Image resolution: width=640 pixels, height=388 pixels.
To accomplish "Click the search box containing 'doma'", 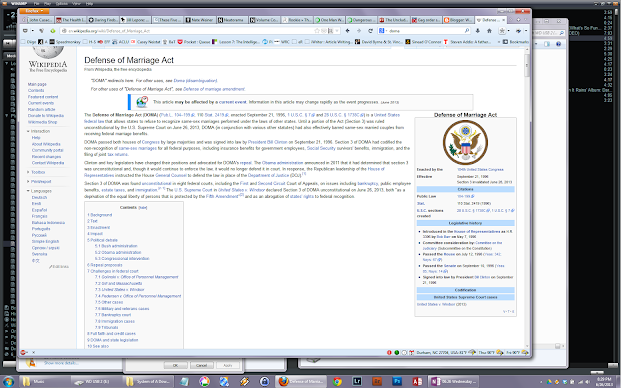I will pyautogui.click(x=424, y=31).
